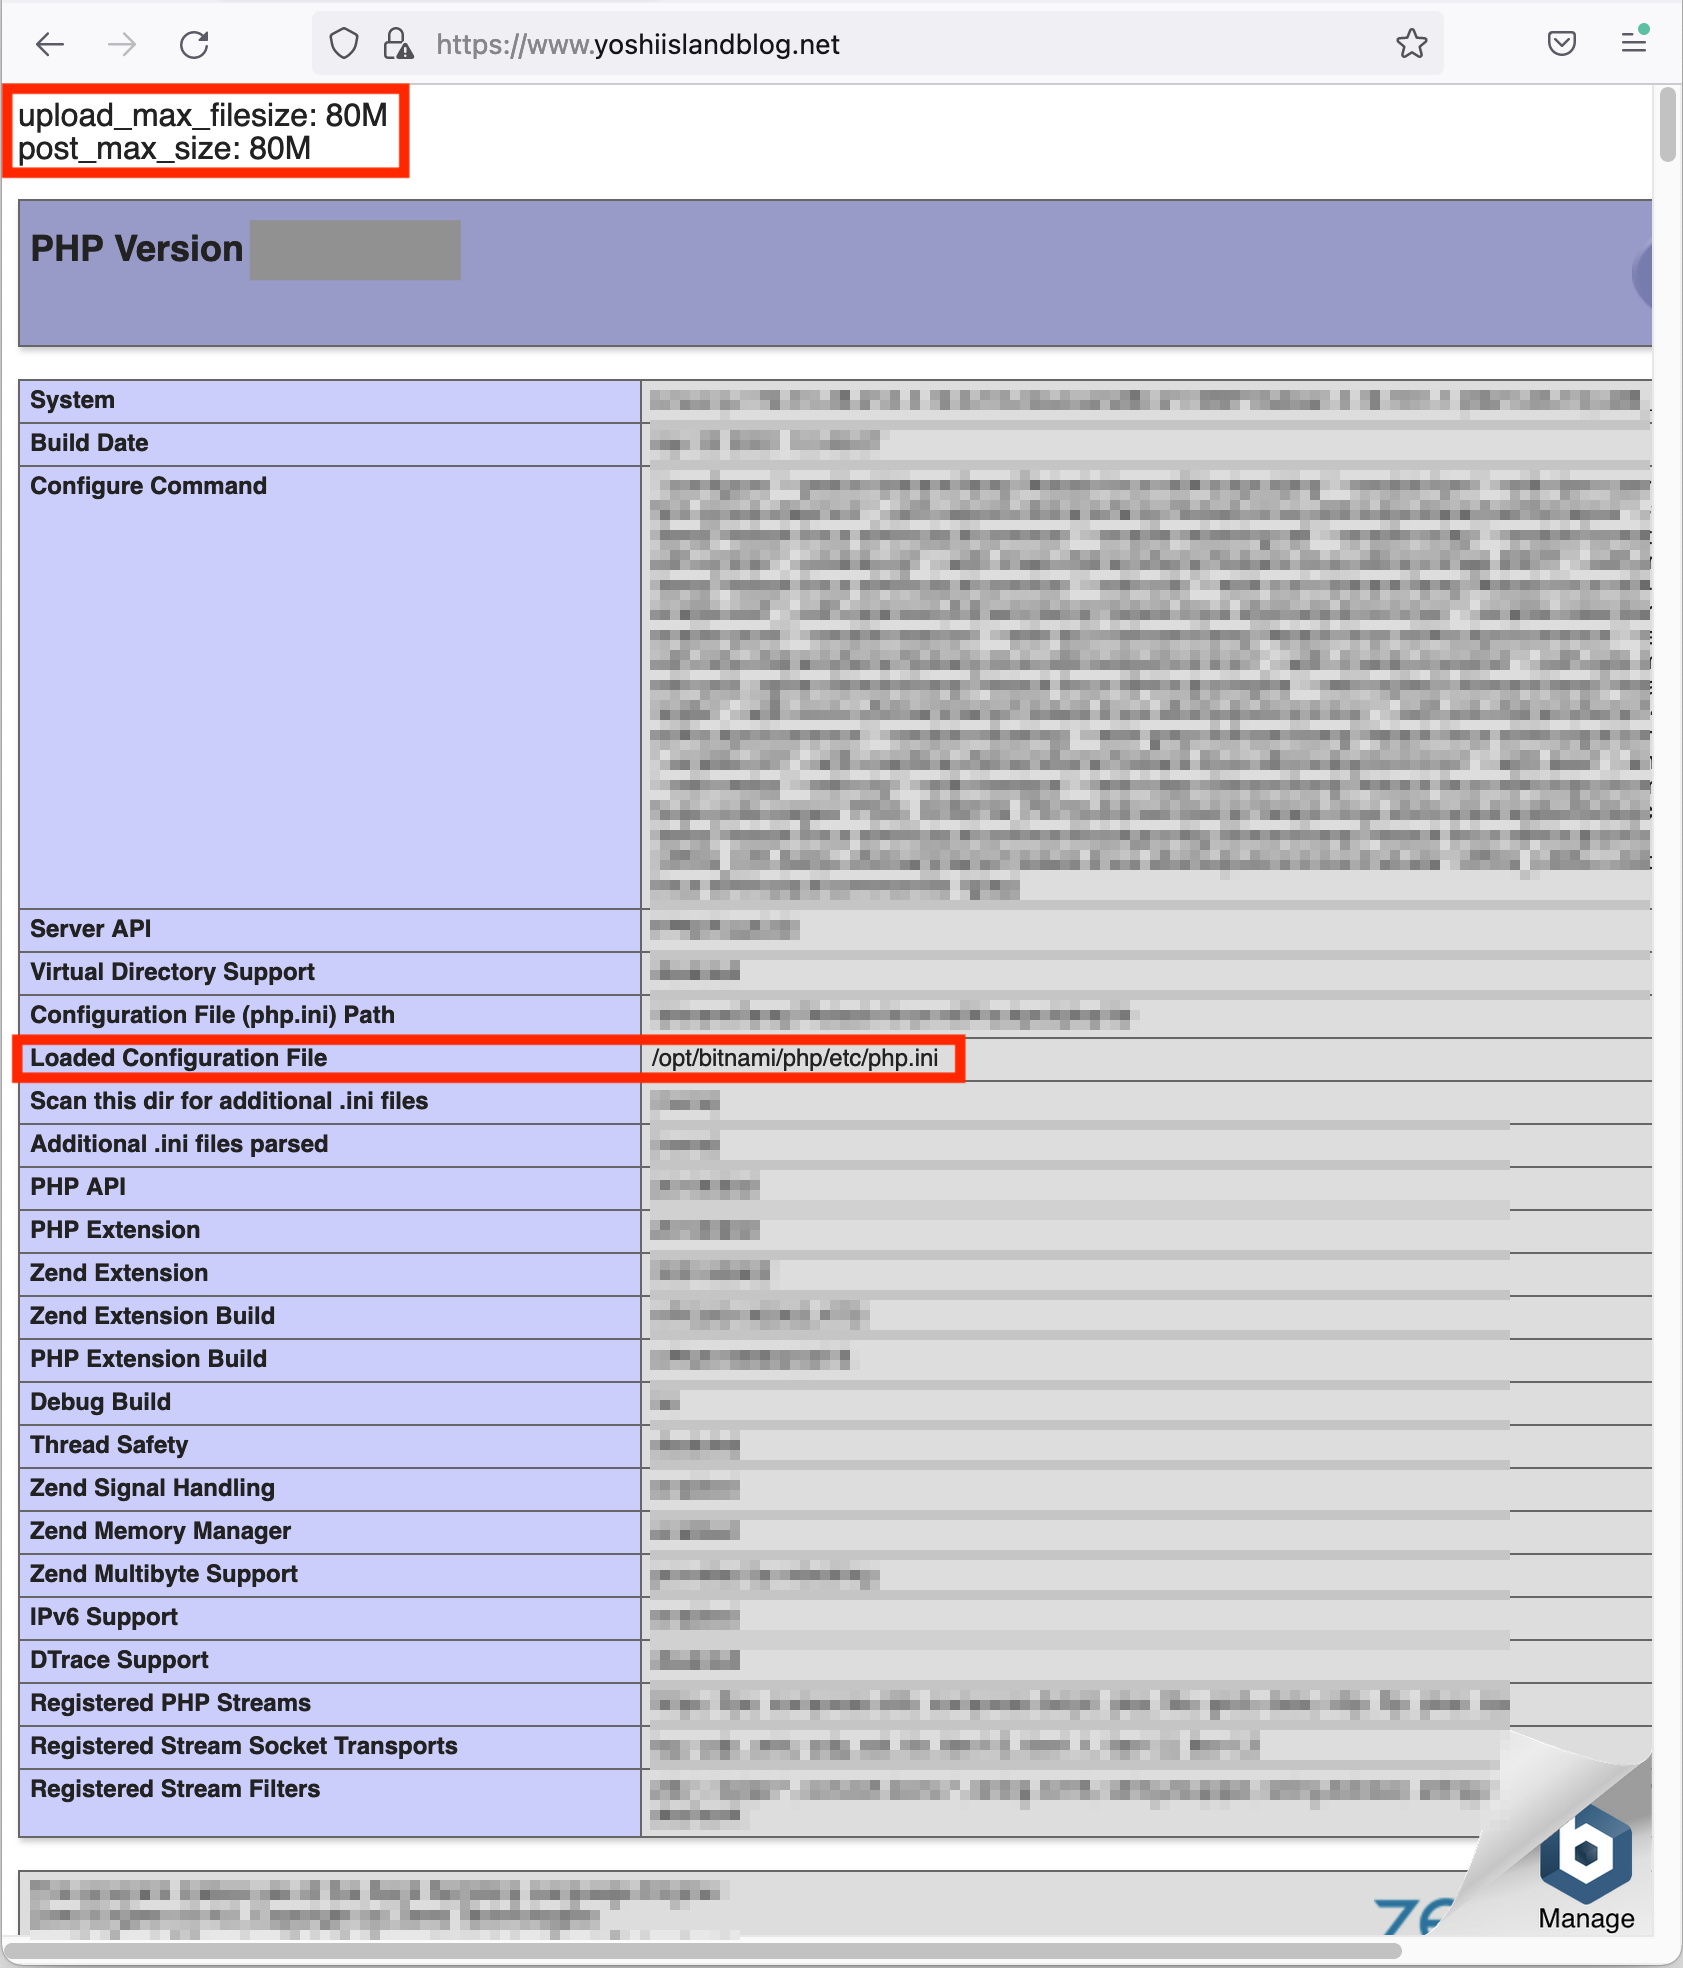The height and width of the screenshot is (1968, 1683).
Task: Select Registered Stream Socket Transports label
Action: click(x=244, y=1746)
